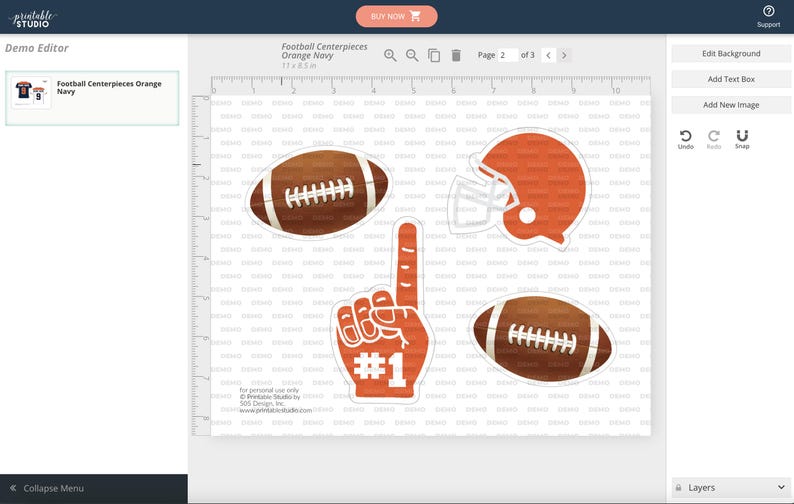The width and height of the screenshot is (794, 504).
Task: Click the 'Demo Editor' heading
Action: click(37, 48)
